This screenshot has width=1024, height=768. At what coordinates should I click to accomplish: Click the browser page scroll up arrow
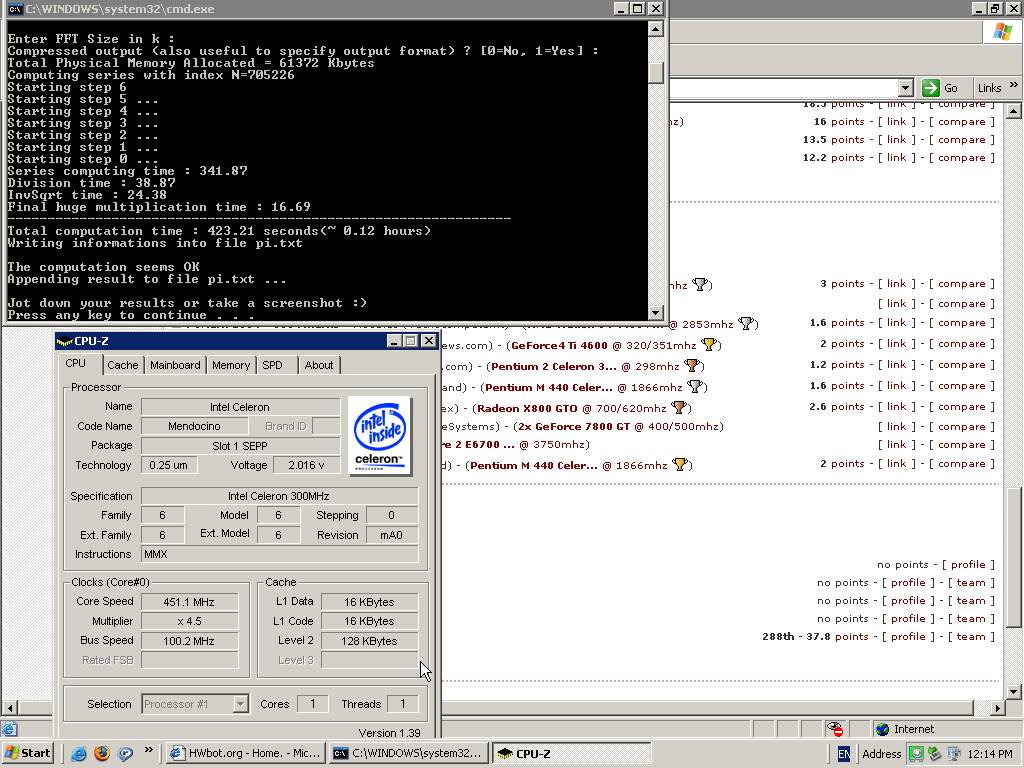1014,111
